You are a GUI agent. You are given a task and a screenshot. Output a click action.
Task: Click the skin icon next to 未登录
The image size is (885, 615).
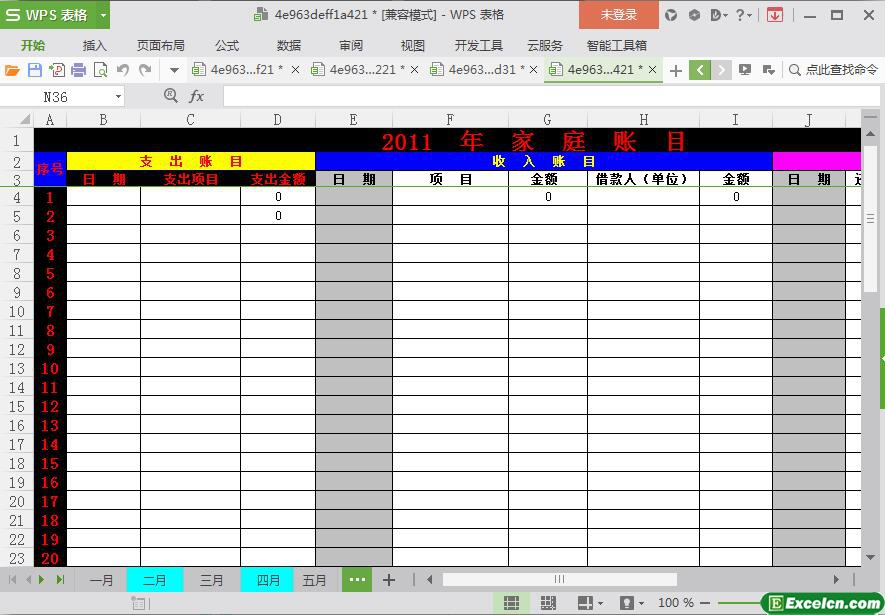(671, 15)
